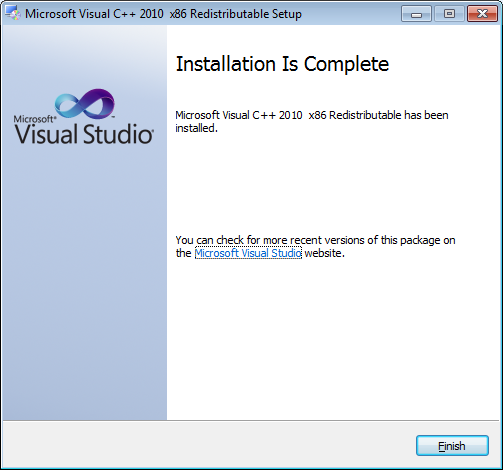The width and height of the screenshot is (503, 470).
Task: Click the "You can check for more recent versions" sentence
Action: [x=315, y=246]
